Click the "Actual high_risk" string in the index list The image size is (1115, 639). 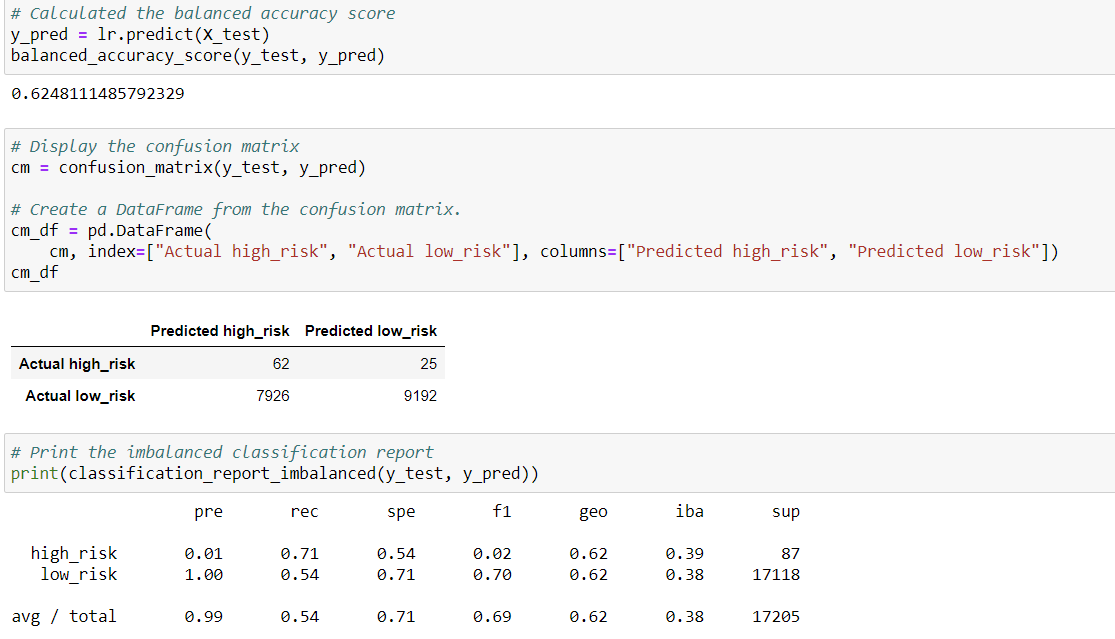click(241, 252)
